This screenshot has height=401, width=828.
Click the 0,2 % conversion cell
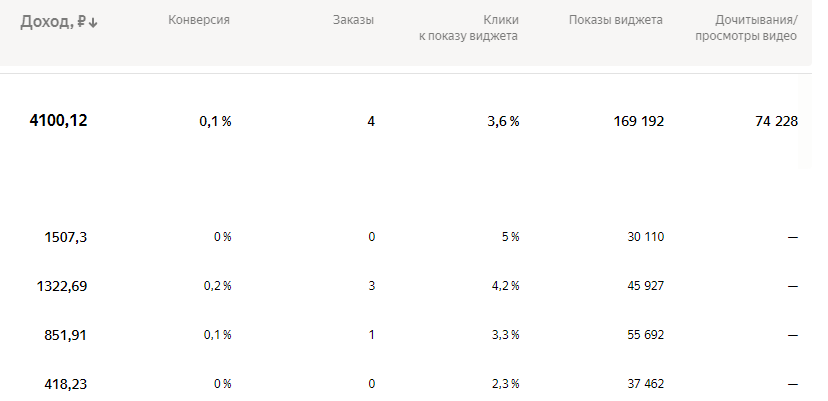point(218,286)
